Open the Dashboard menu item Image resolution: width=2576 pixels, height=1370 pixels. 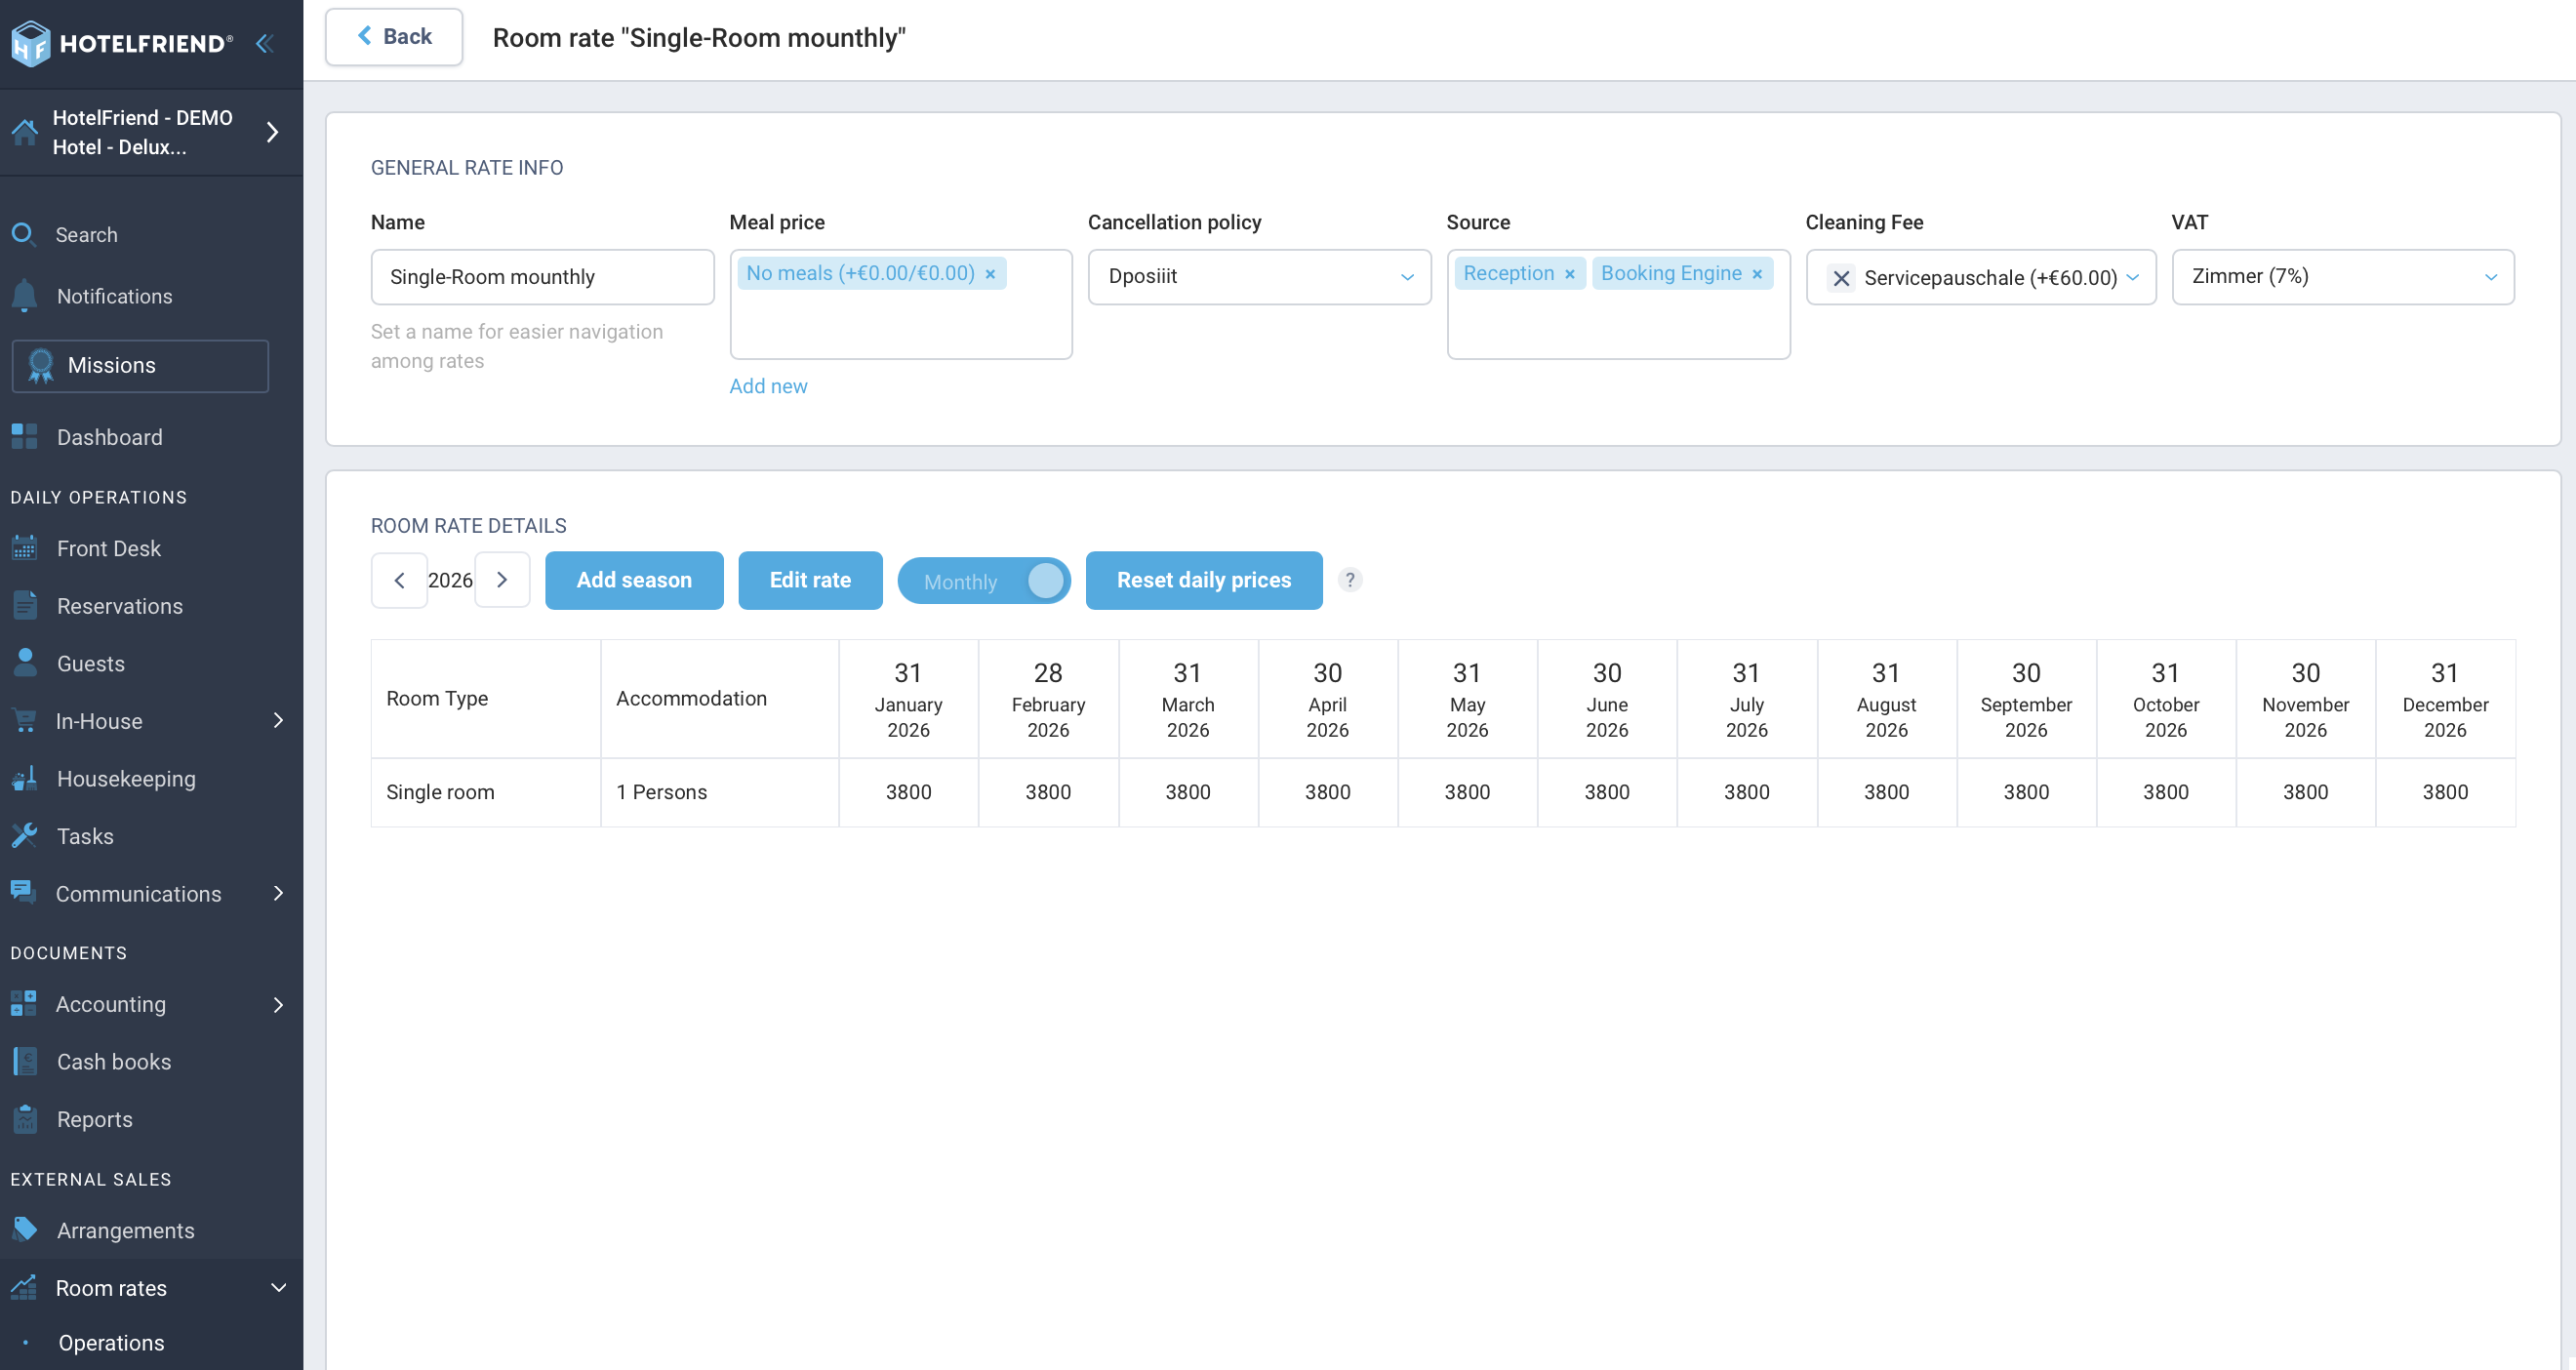[109, 437]
